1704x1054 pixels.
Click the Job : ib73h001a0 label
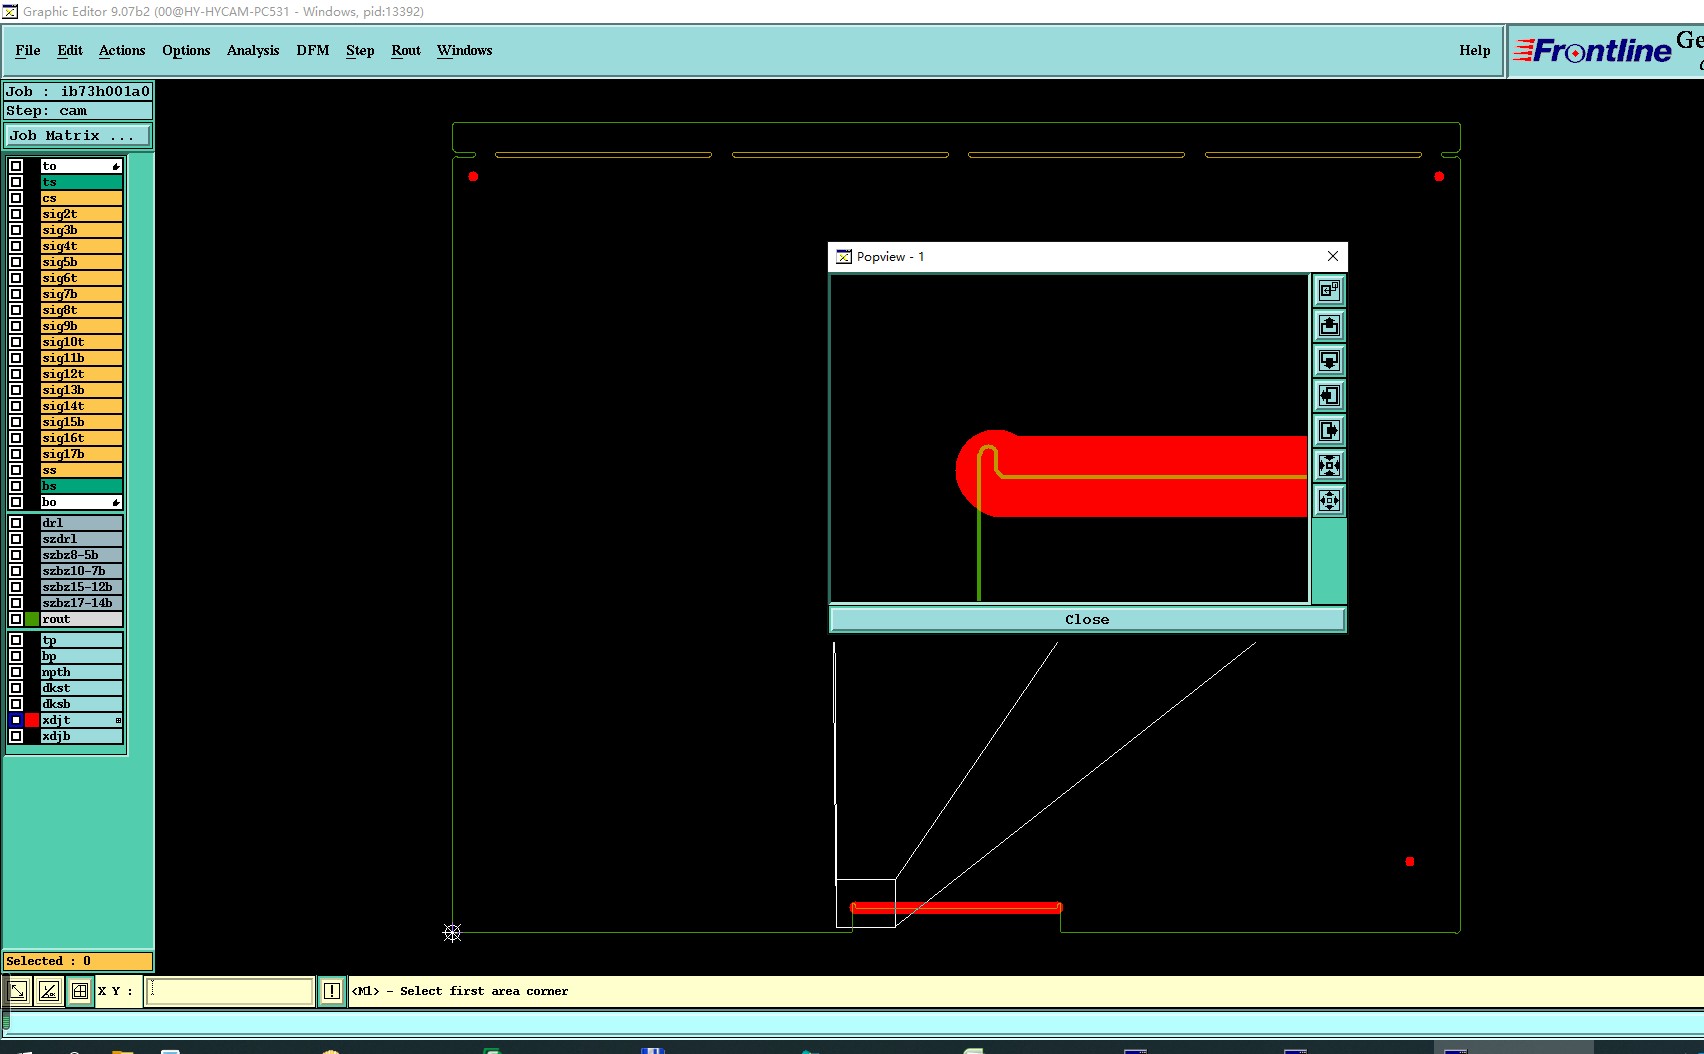coord(78,91)
